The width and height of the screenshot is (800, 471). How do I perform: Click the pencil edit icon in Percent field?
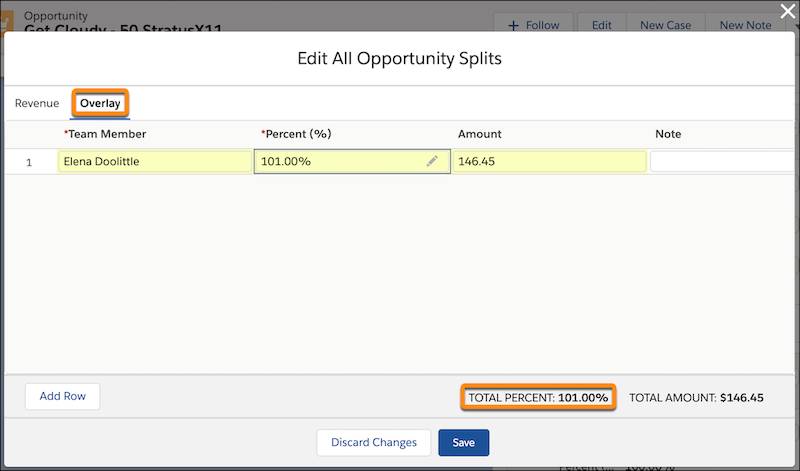(x=432, y=161)
